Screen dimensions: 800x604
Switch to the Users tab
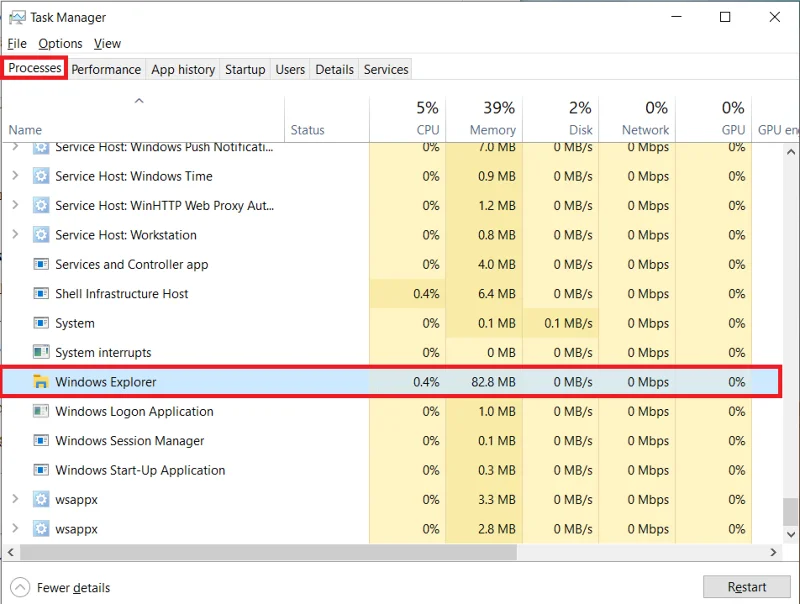tap(290, 69)
